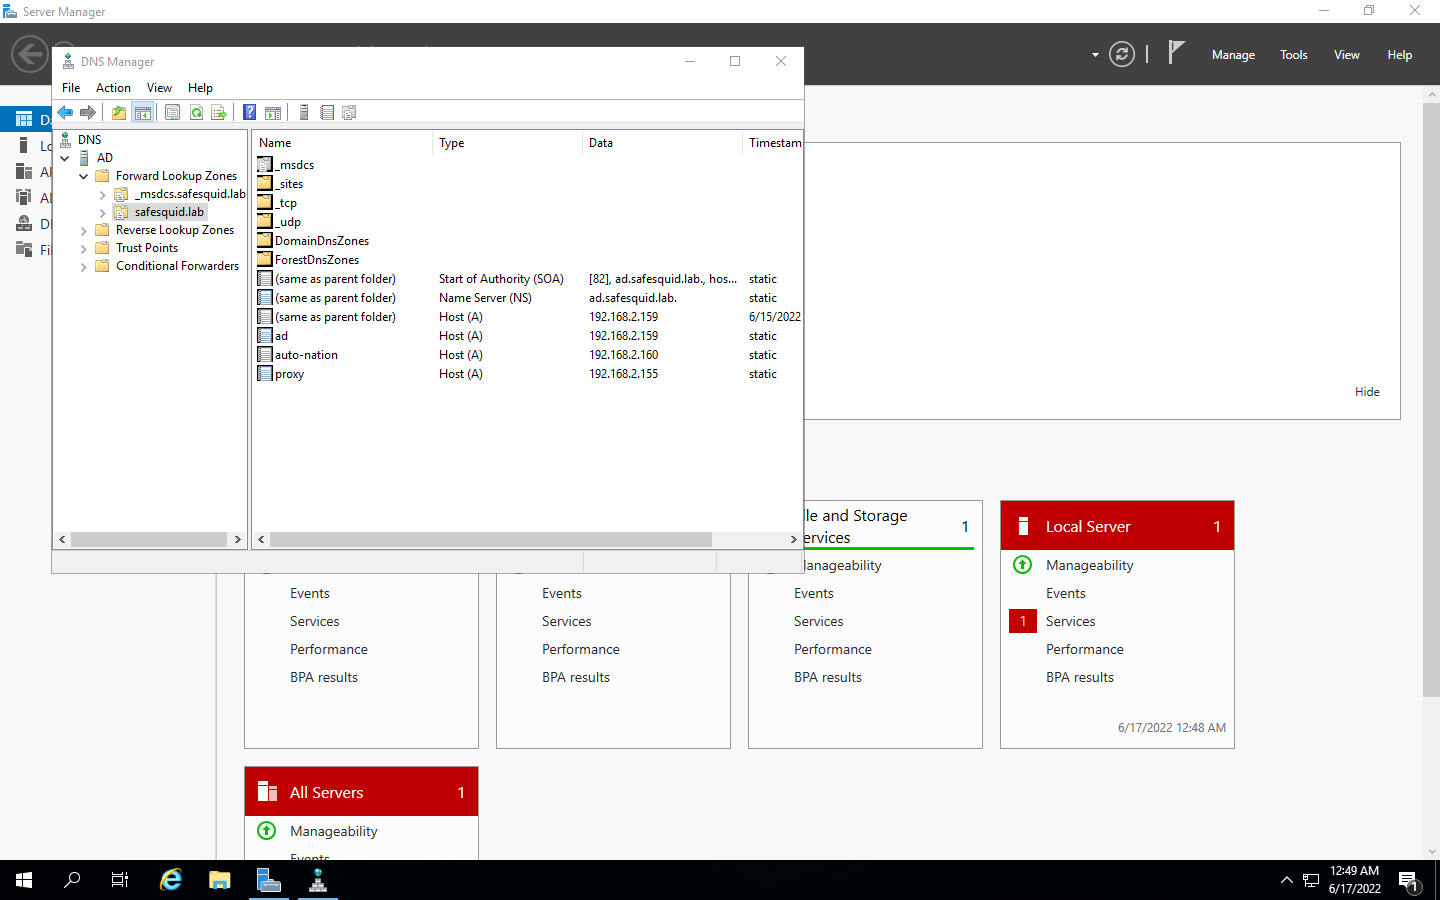The height and width of the screenshot is (900, 1440).
Task: Open Local Server tile header
Action: 1117,526
